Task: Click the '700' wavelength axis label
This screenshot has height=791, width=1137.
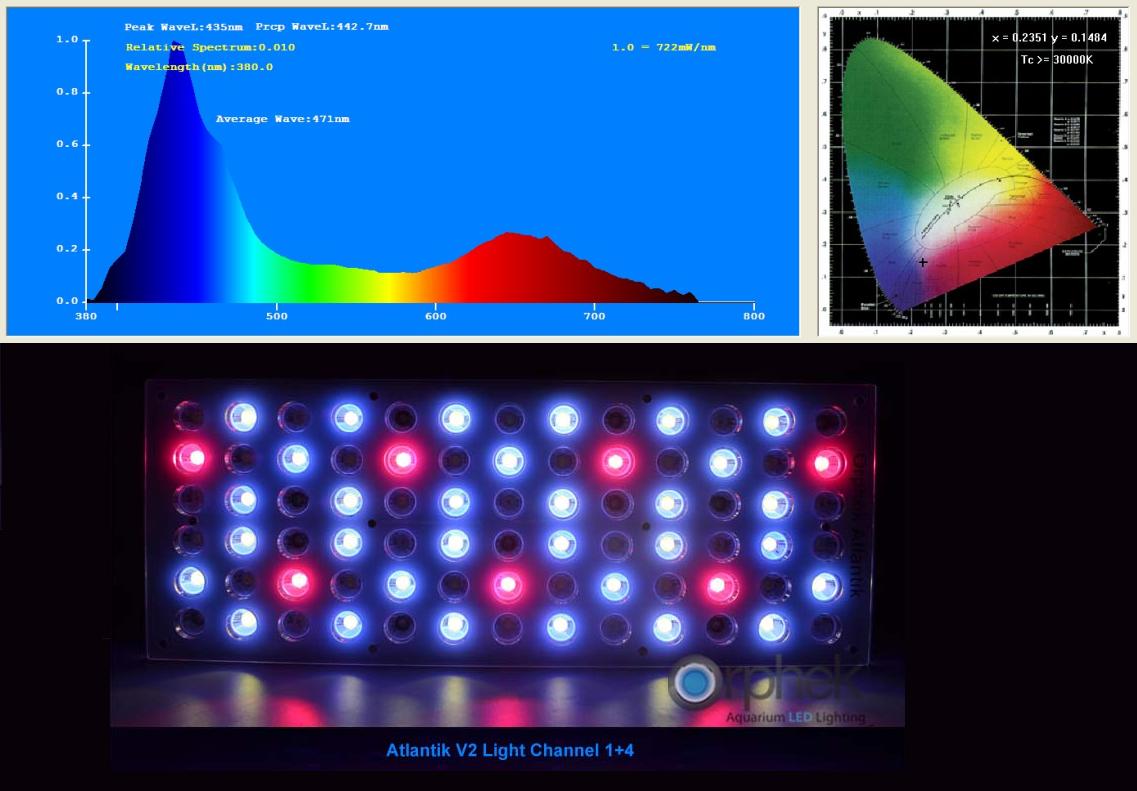Action: click(595, 316)
